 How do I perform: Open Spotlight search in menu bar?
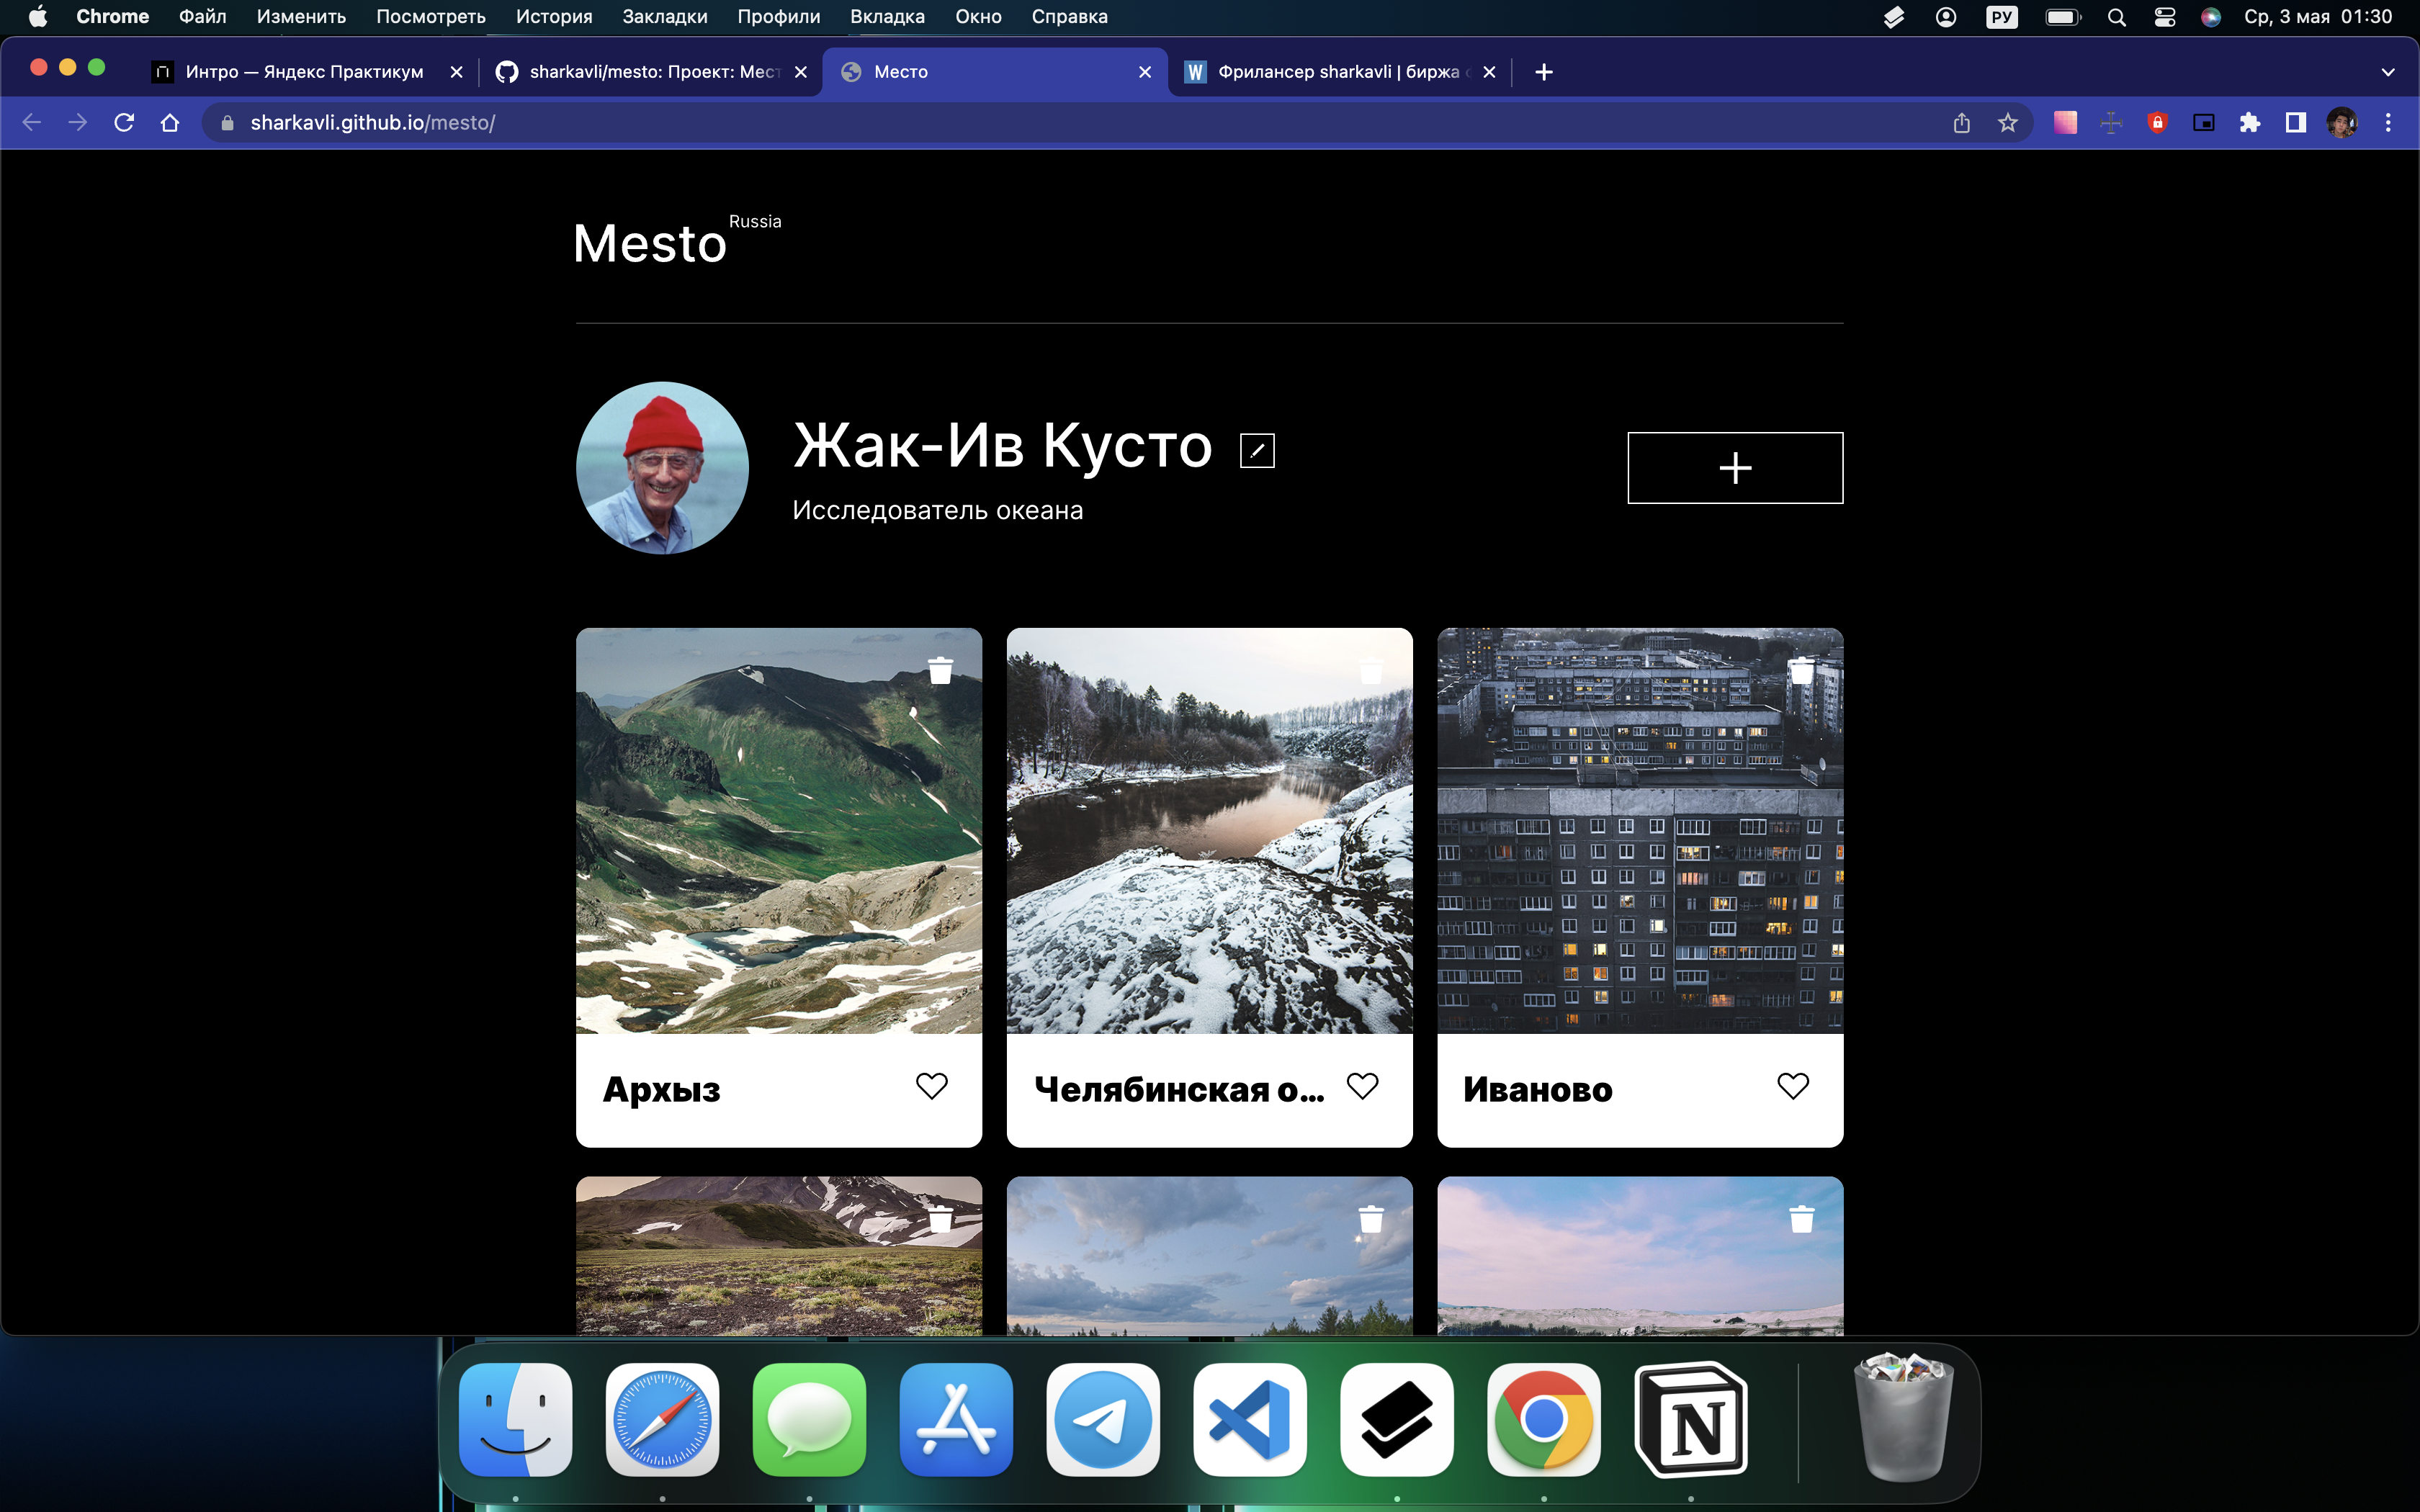2116,17
